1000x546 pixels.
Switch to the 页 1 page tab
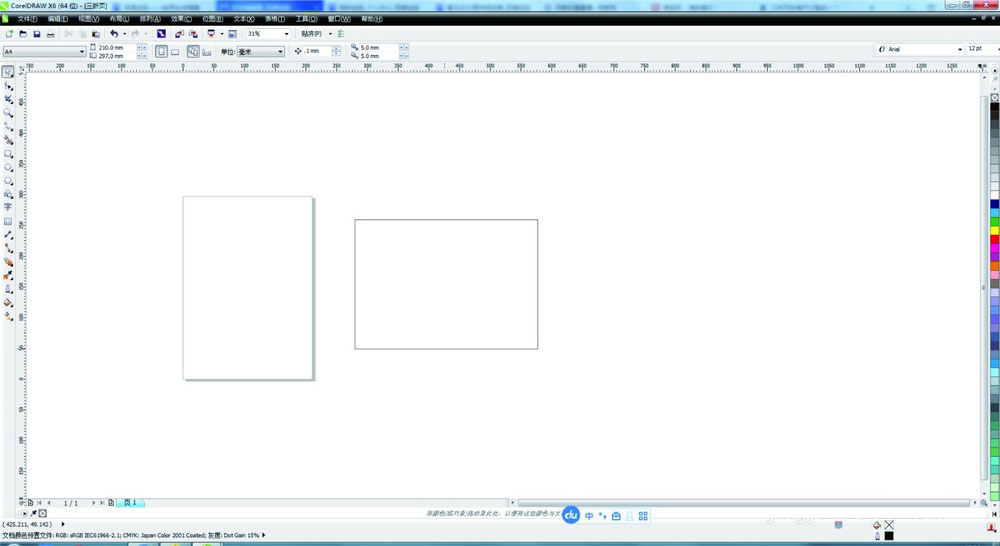point(130,503)
